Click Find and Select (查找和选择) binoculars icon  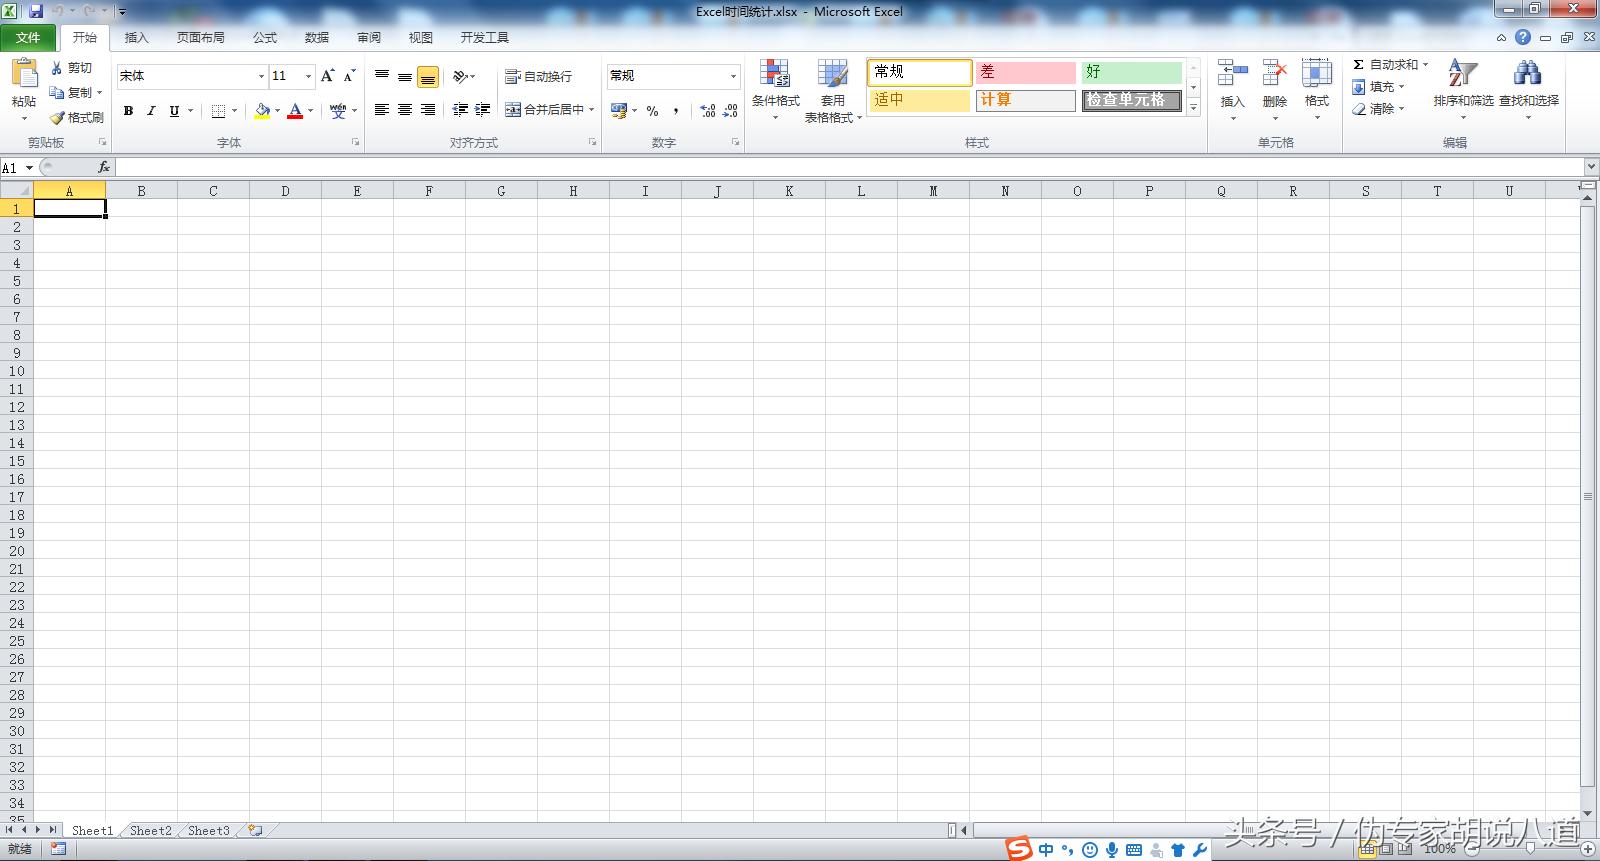1527,75
